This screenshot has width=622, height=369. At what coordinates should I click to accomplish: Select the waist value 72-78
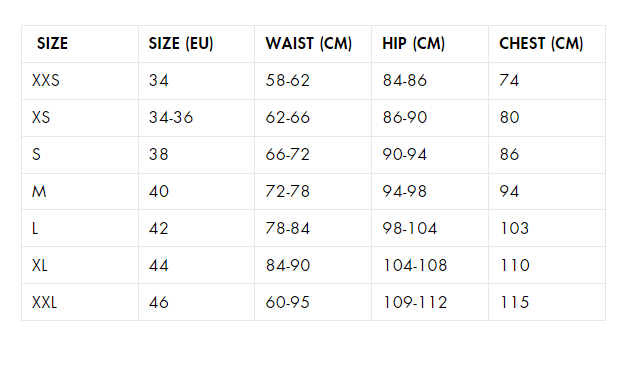288,192
